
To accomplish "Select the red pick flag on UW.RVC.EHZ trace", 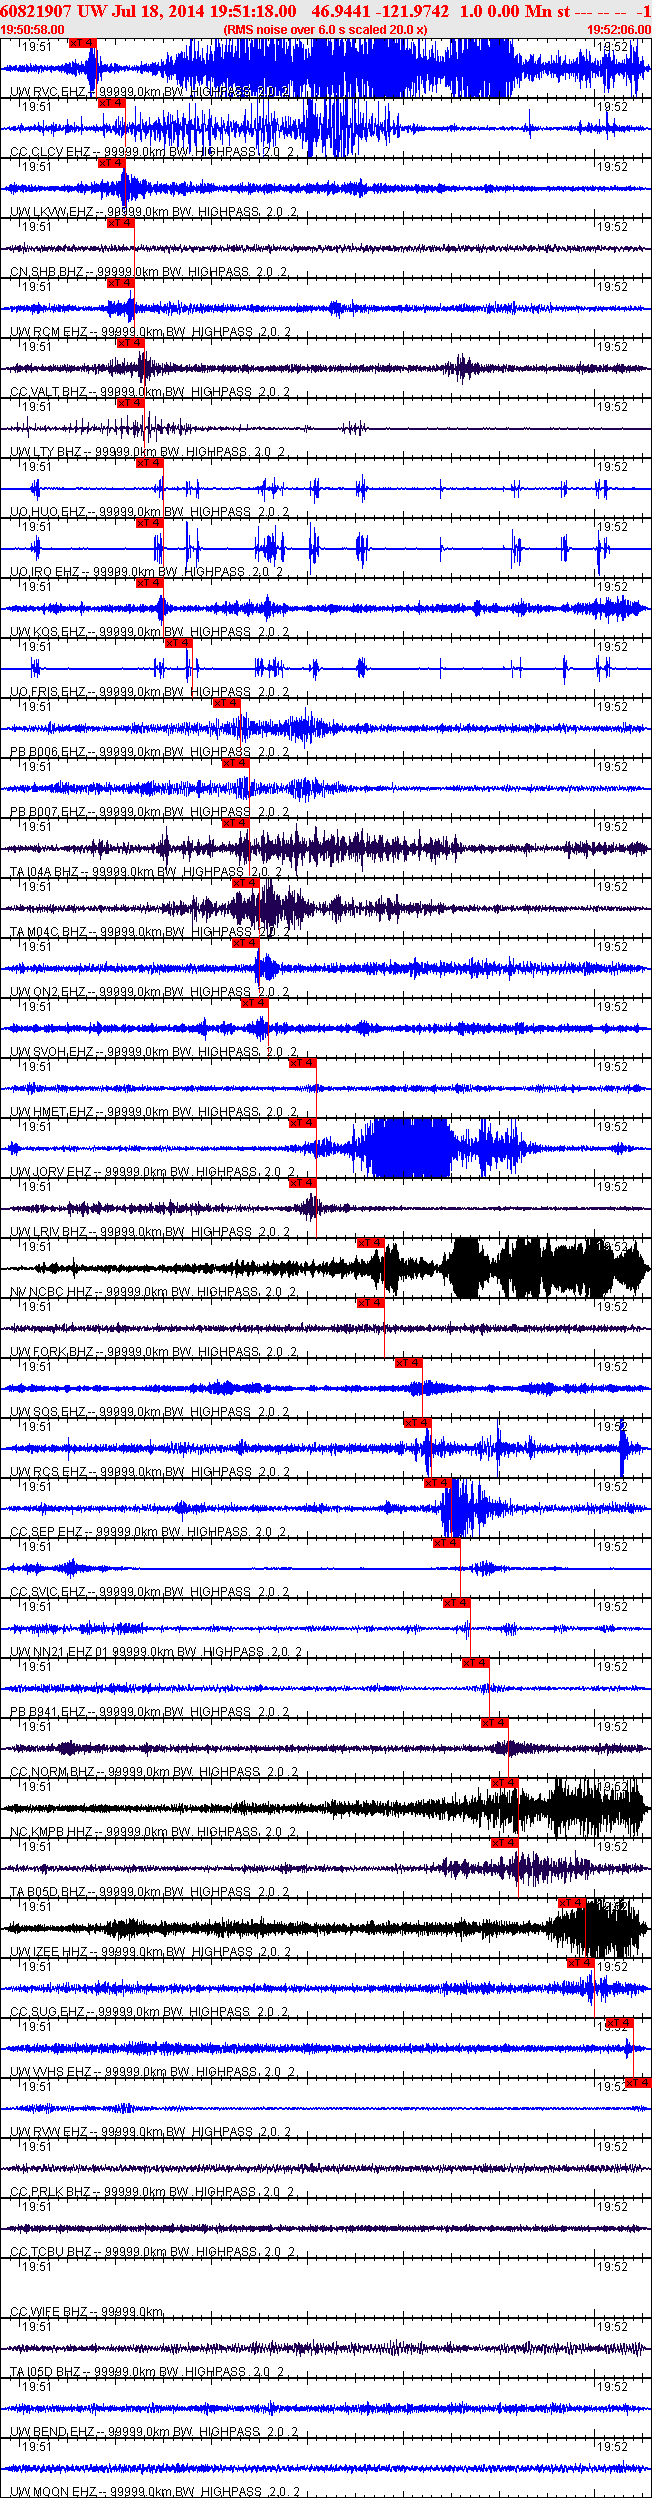I will tap(83, 43).
